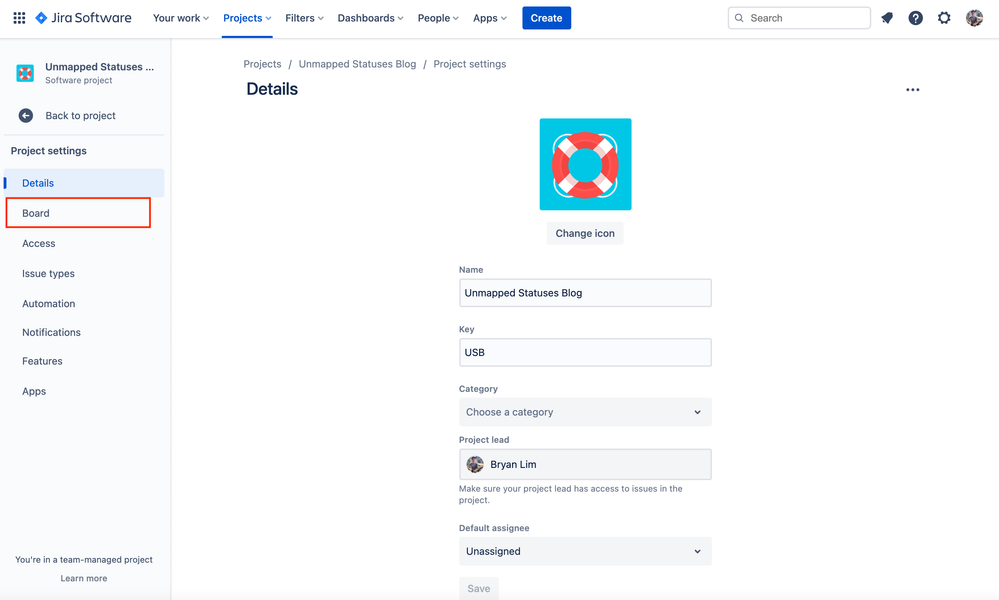Screen dimensions: 999x600
Task: Click the Unmapped Statuses project title in sidebar
Action: [99, 67]
